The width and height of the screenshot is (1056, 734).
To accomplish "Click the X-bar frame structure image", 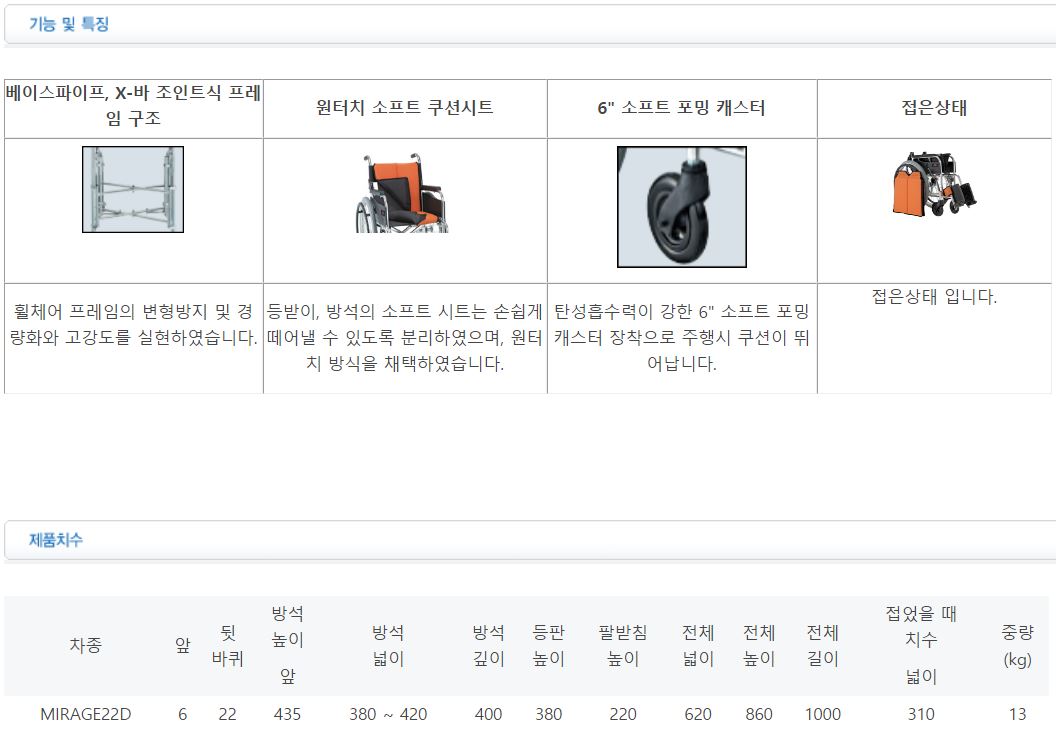I will coord(133,189).
